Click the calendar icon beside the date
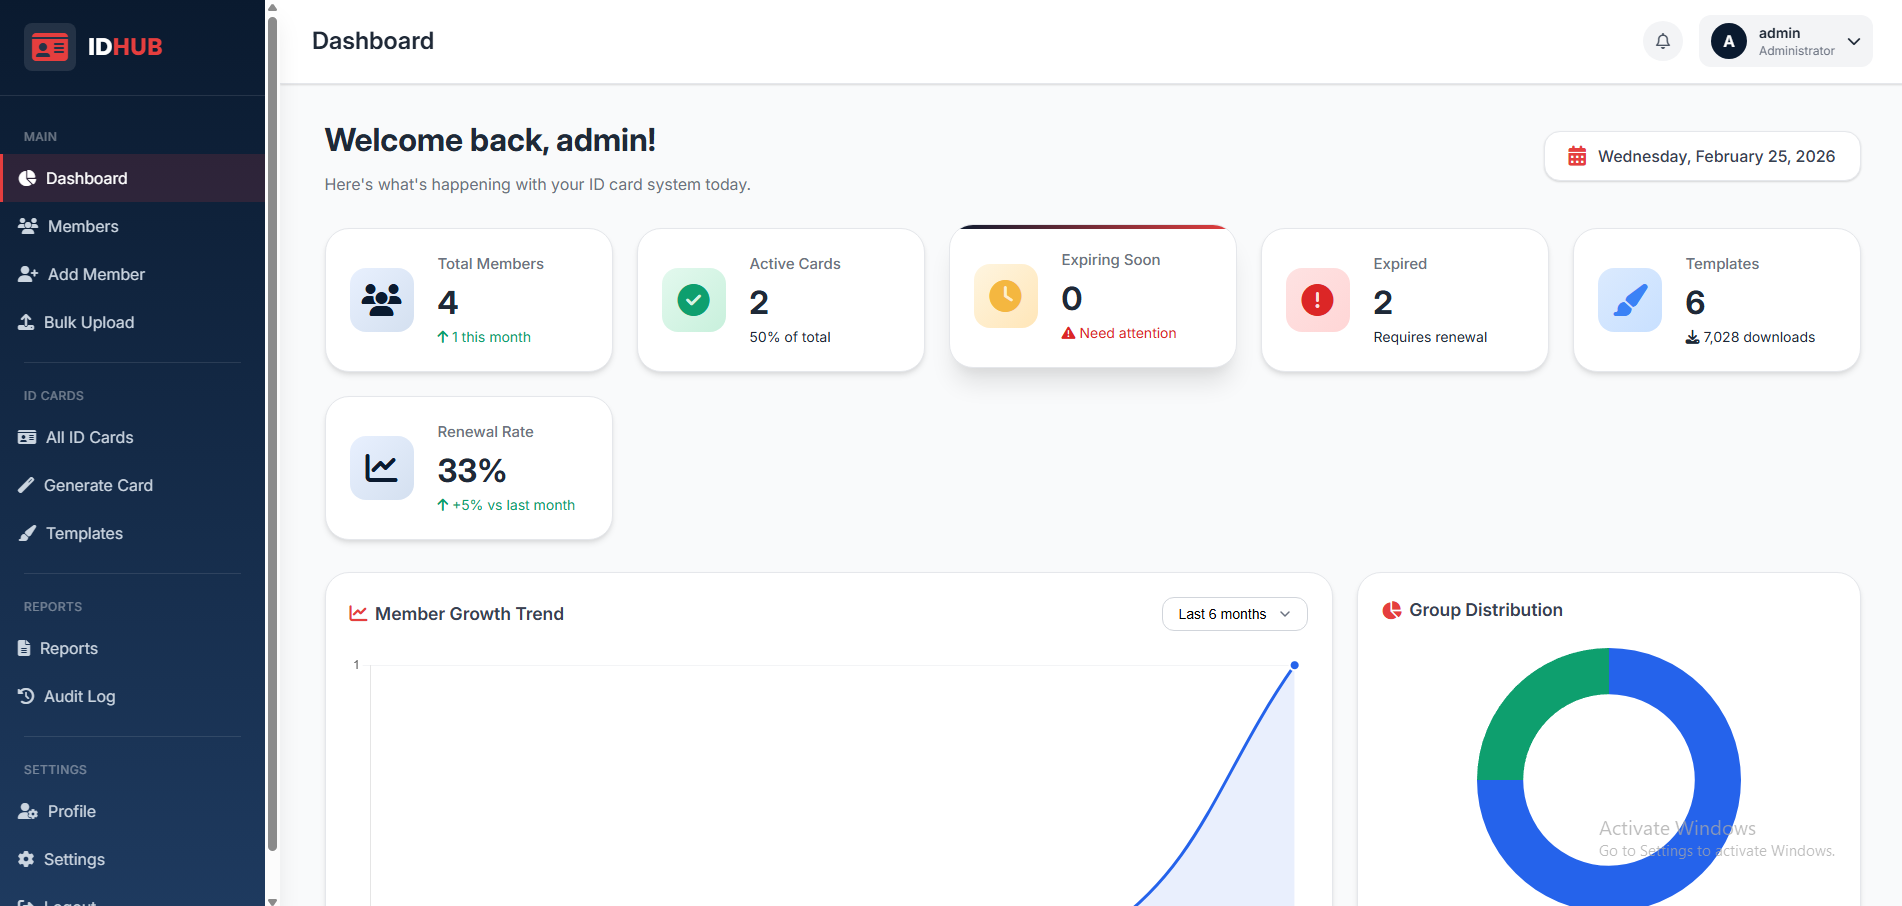The width and height of the screenshot is (1902, 906). tap(1577, 157)
